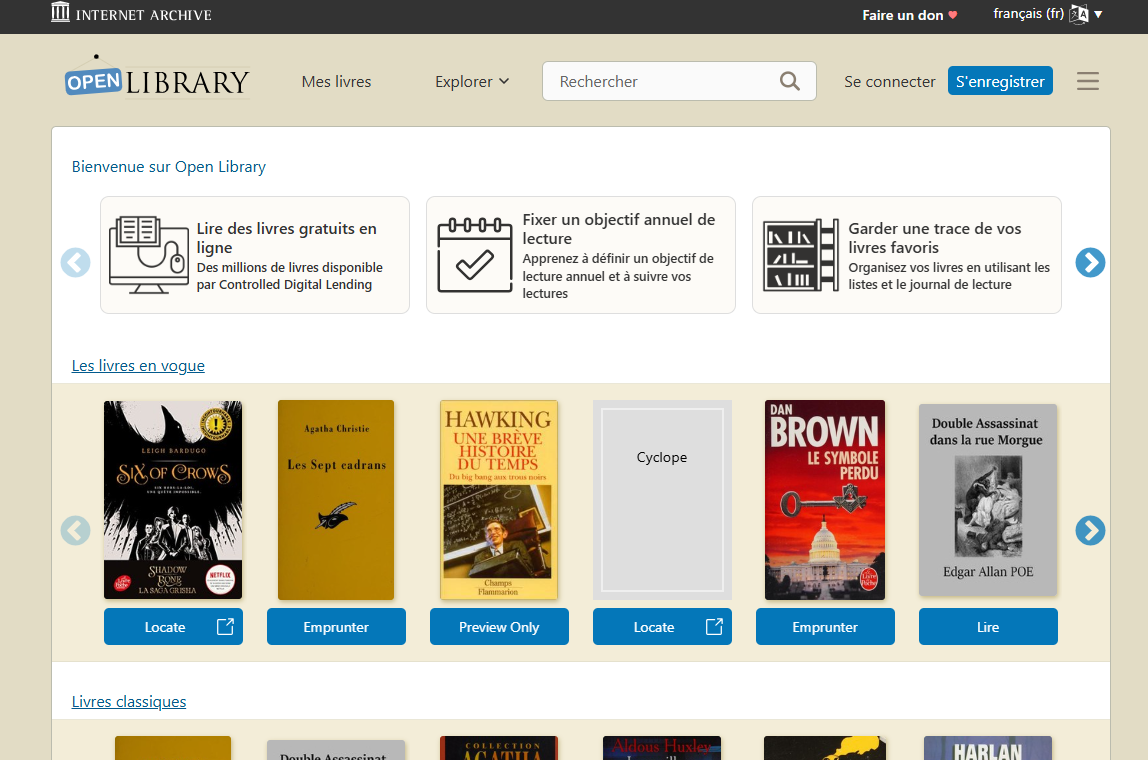Click the computer reading books online icon
The image size is (1148, 760).
149,255
